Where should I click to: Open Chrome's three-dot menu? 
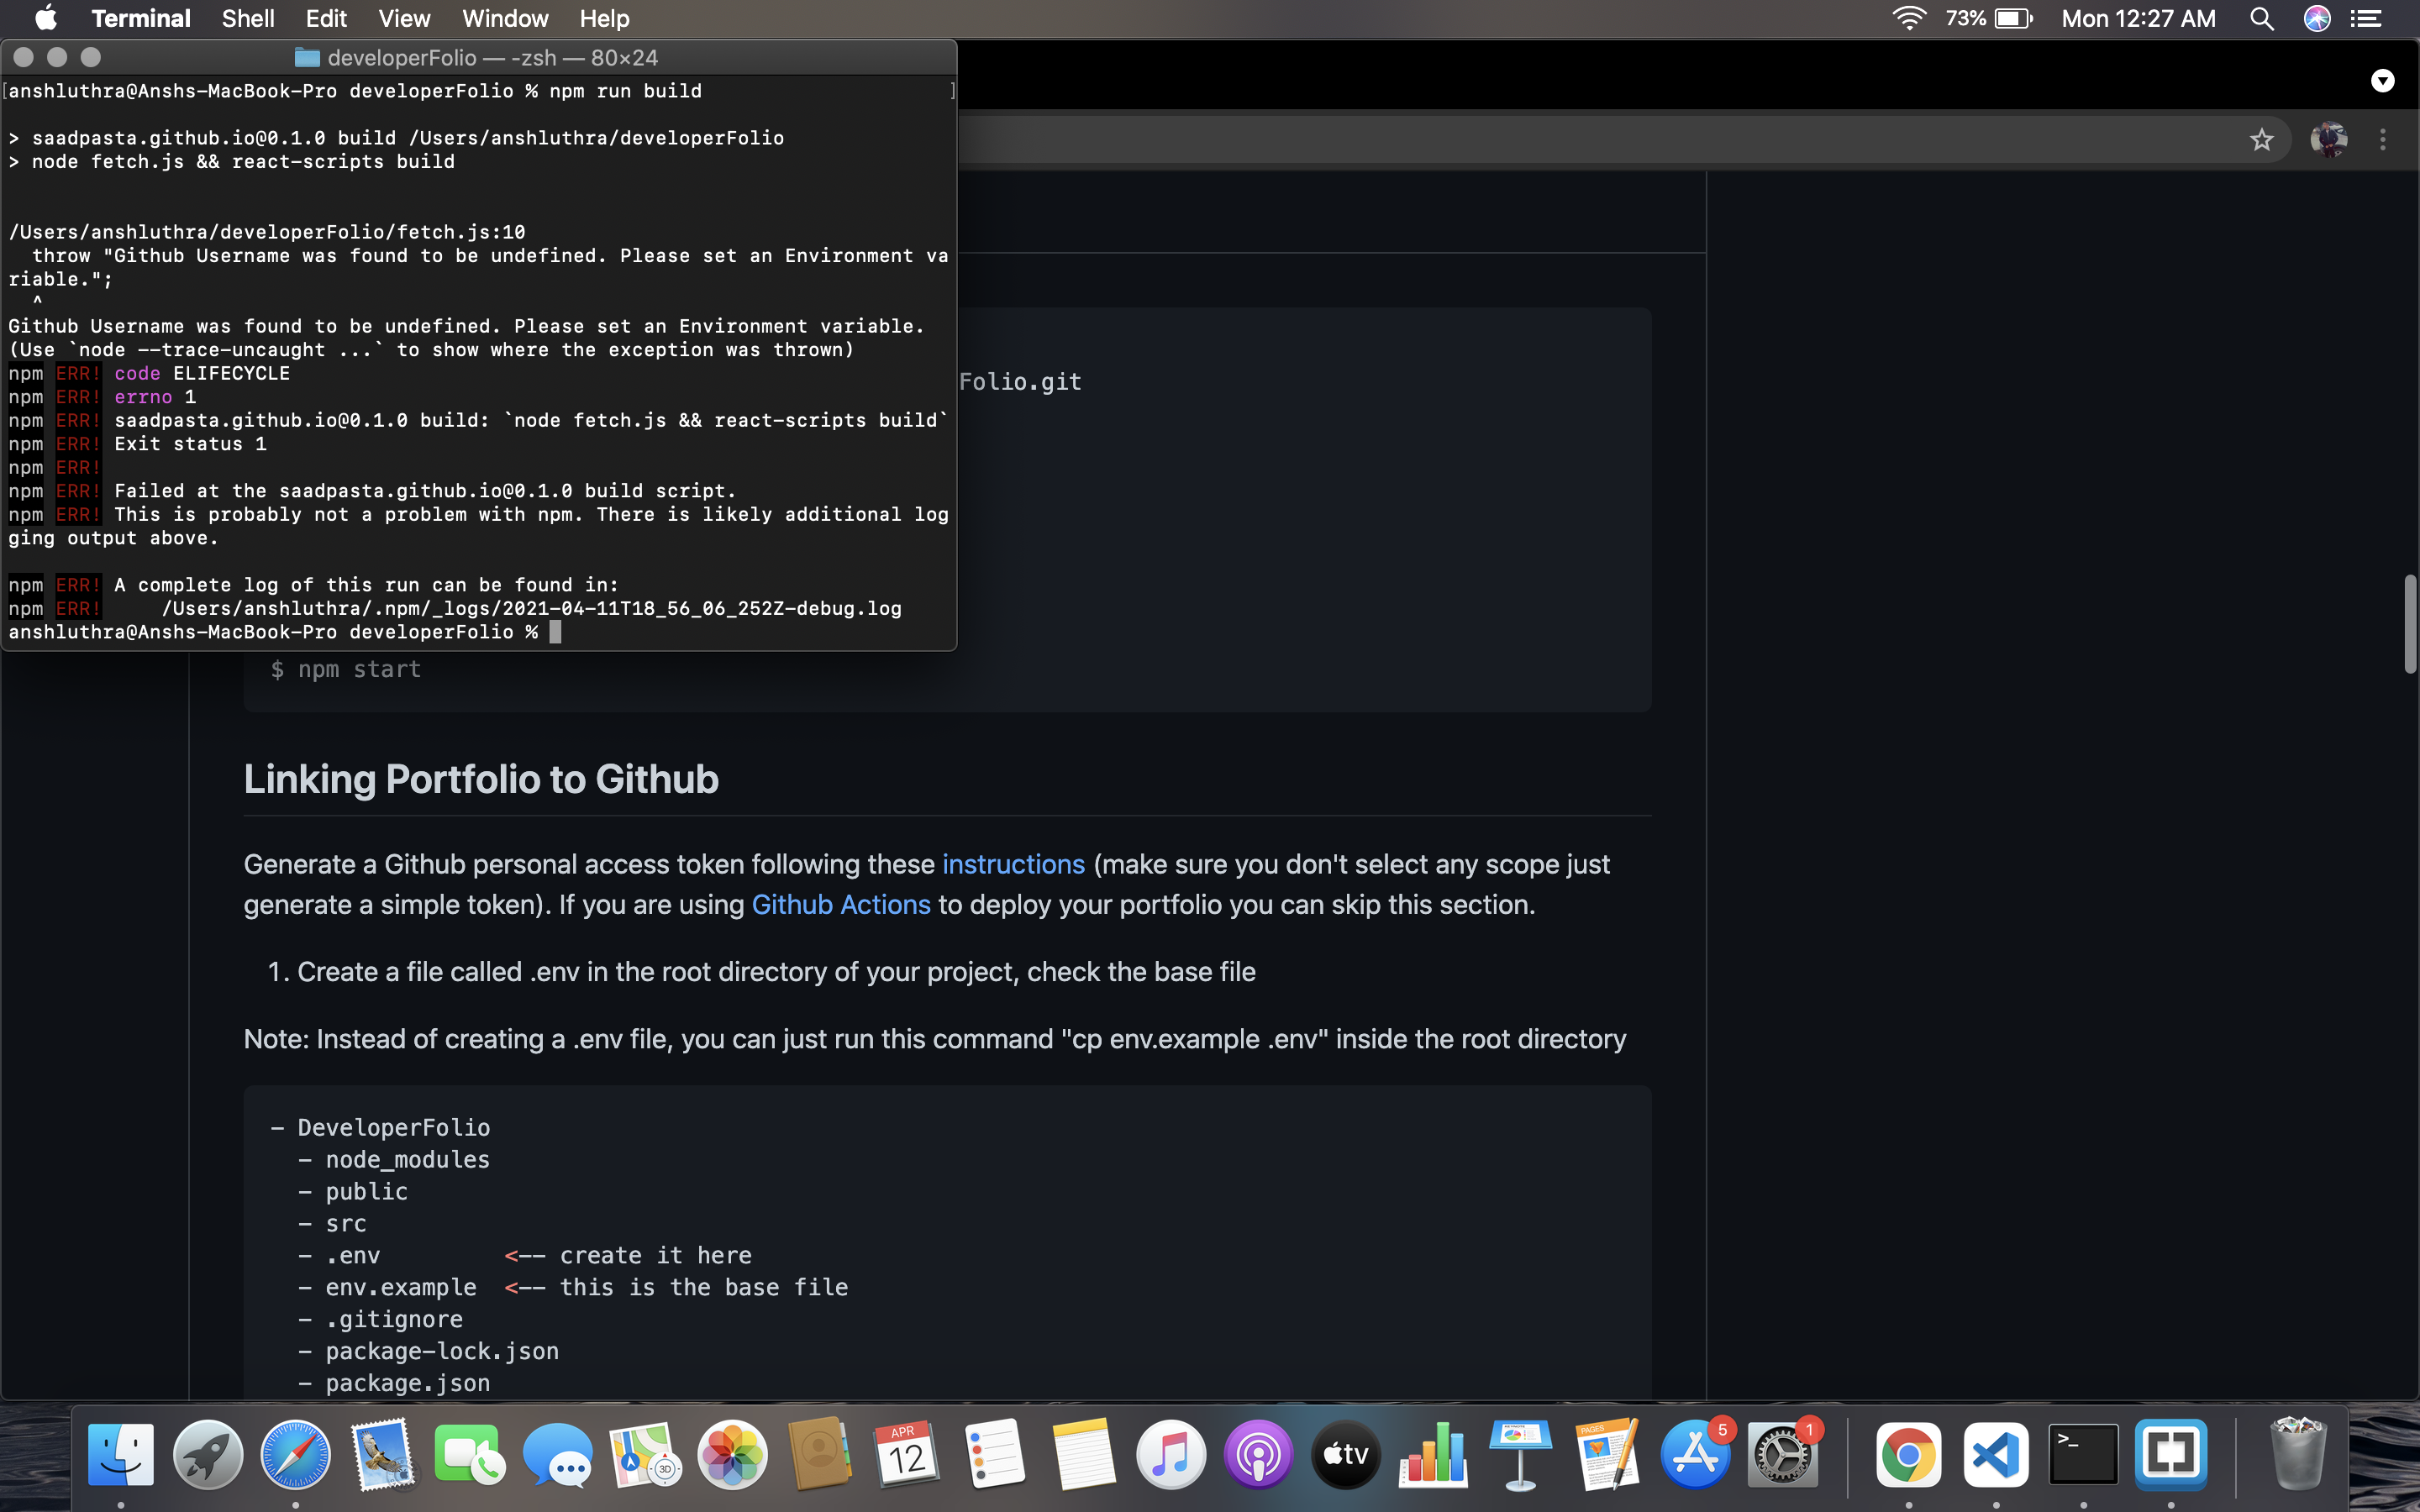pyautogui.click(x=2384, y=139)
